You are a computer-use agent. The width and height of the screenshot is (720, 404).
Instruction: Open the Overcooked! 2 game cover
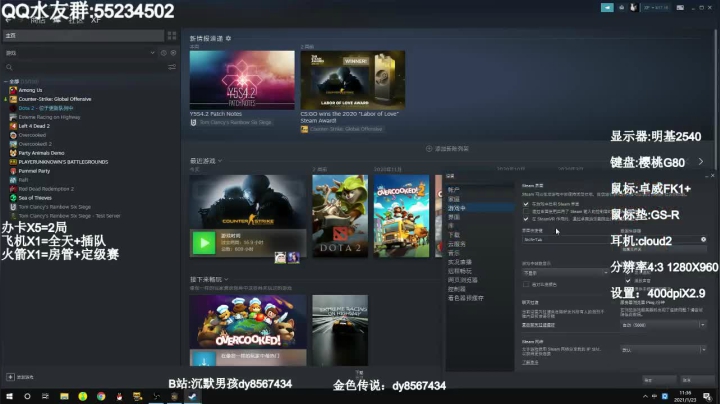401,216
